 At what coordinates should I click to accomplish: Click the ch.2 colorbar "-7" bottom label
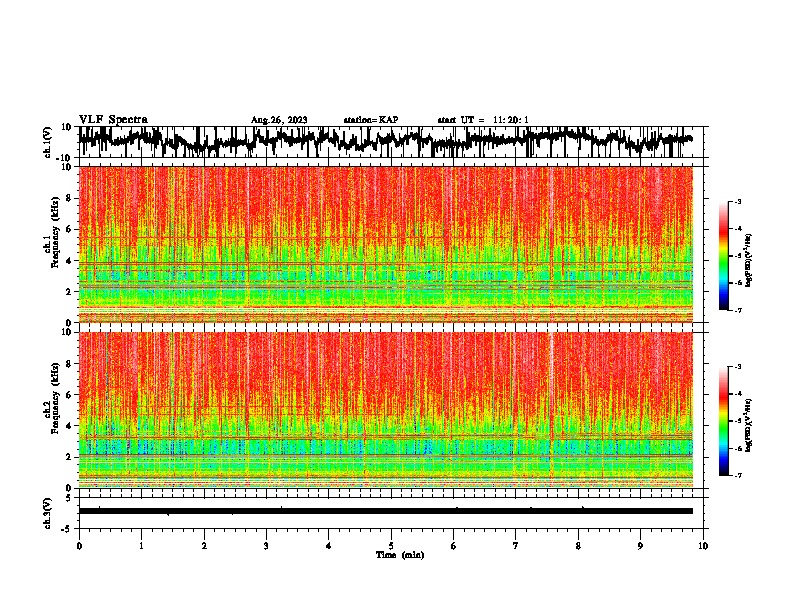(737, 476)
